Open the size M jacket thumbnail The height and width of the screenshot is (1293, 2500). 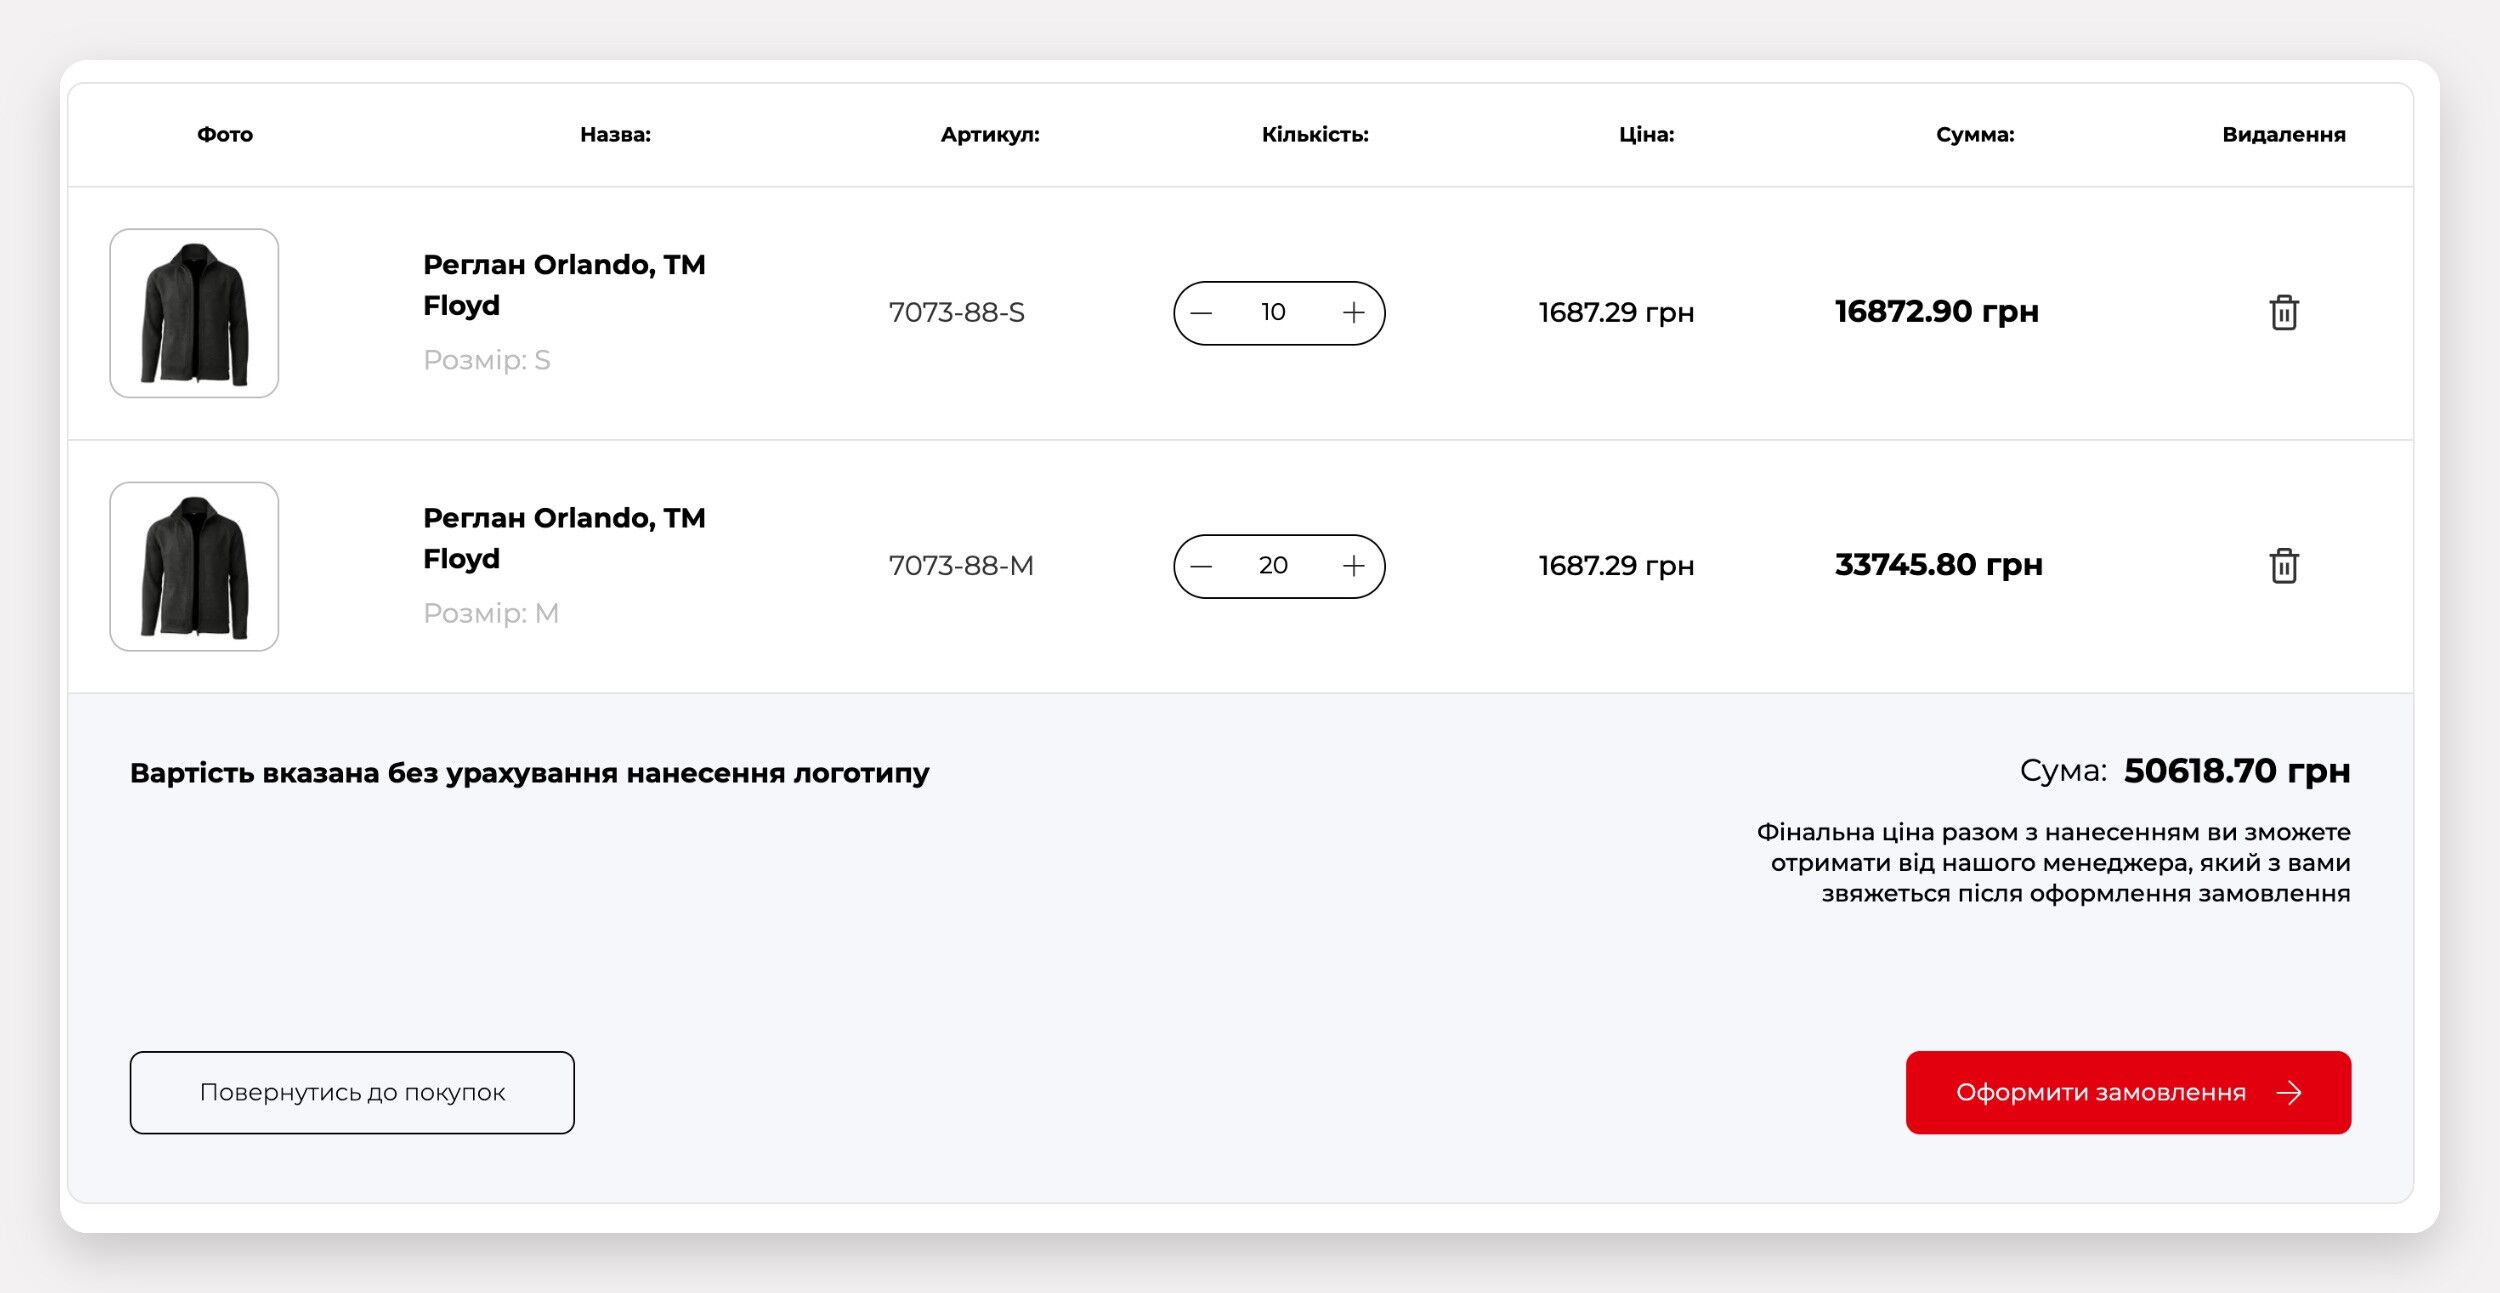[194, 566]
